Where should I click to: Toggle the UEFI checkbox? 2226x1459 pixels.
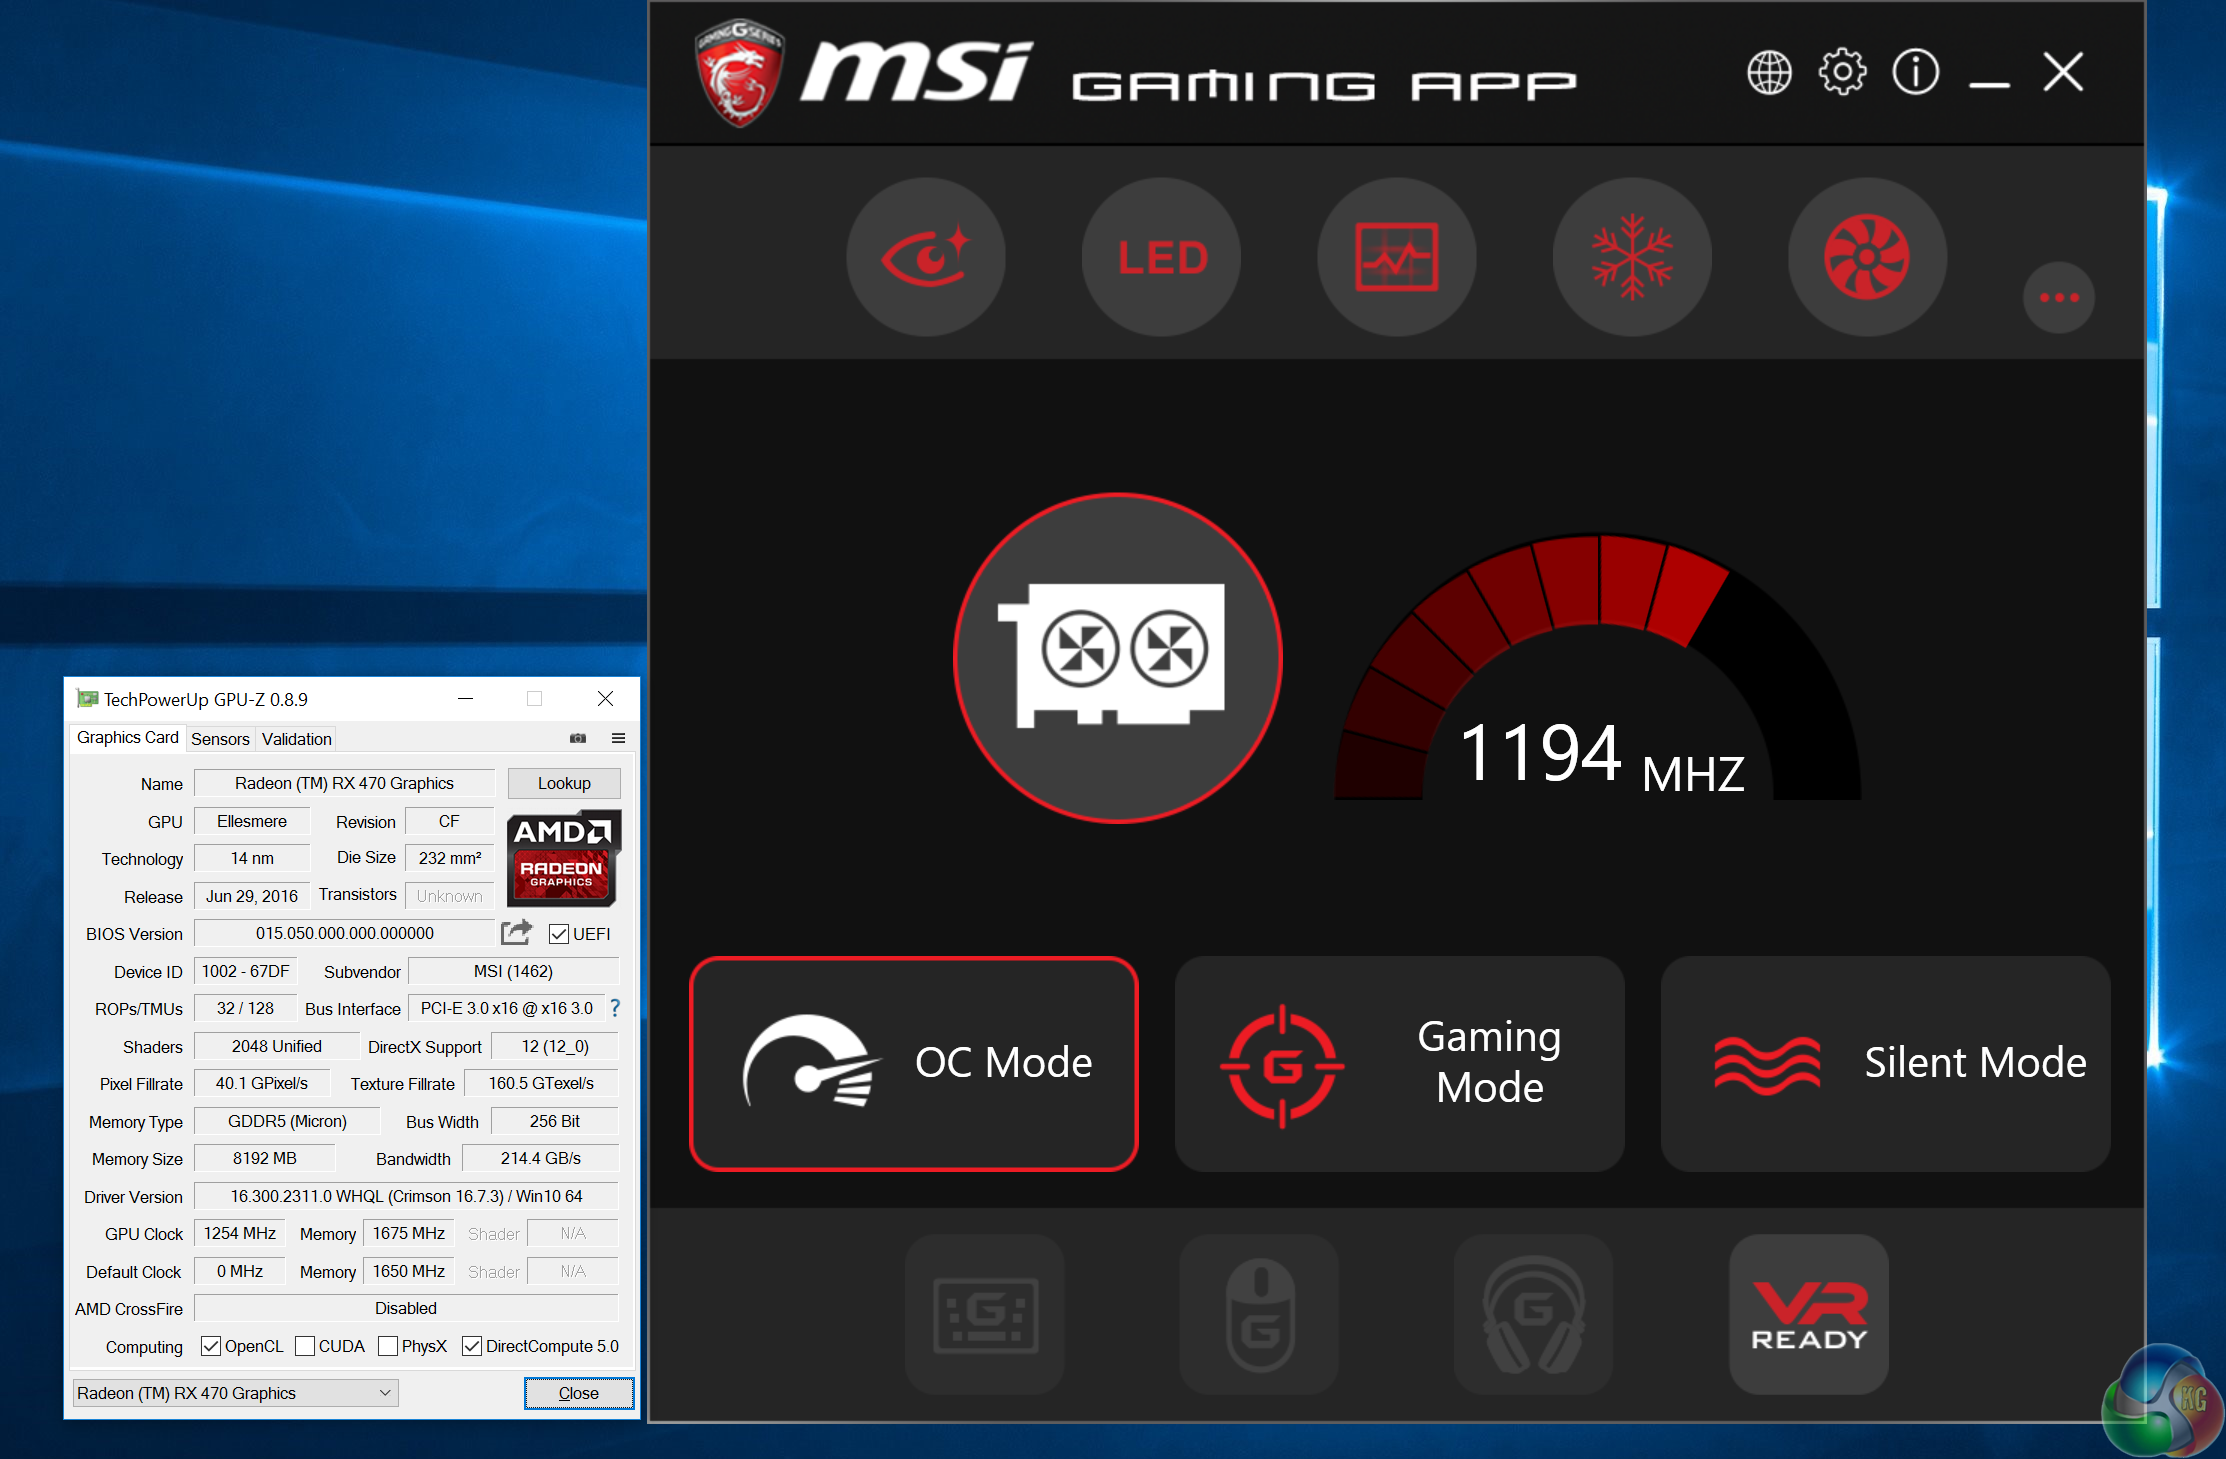(x=559, y=934)
